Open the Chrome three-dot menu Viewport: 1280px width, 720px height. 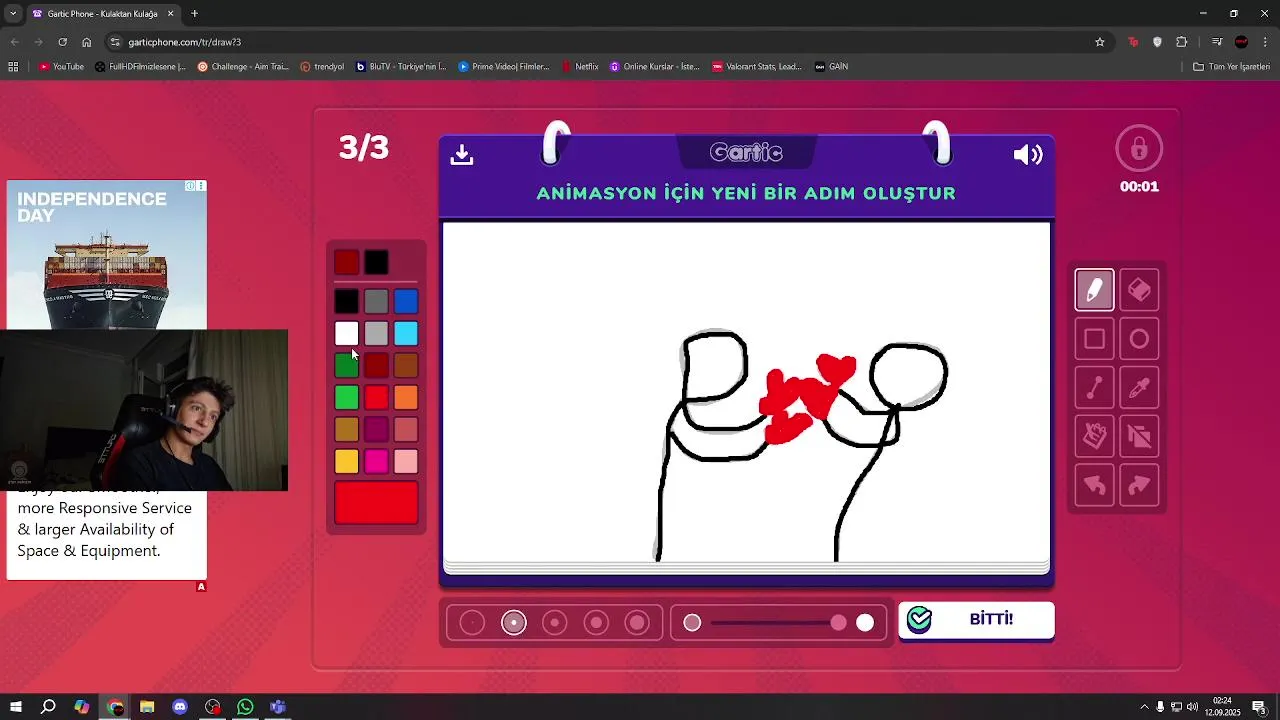(1266, 42)
